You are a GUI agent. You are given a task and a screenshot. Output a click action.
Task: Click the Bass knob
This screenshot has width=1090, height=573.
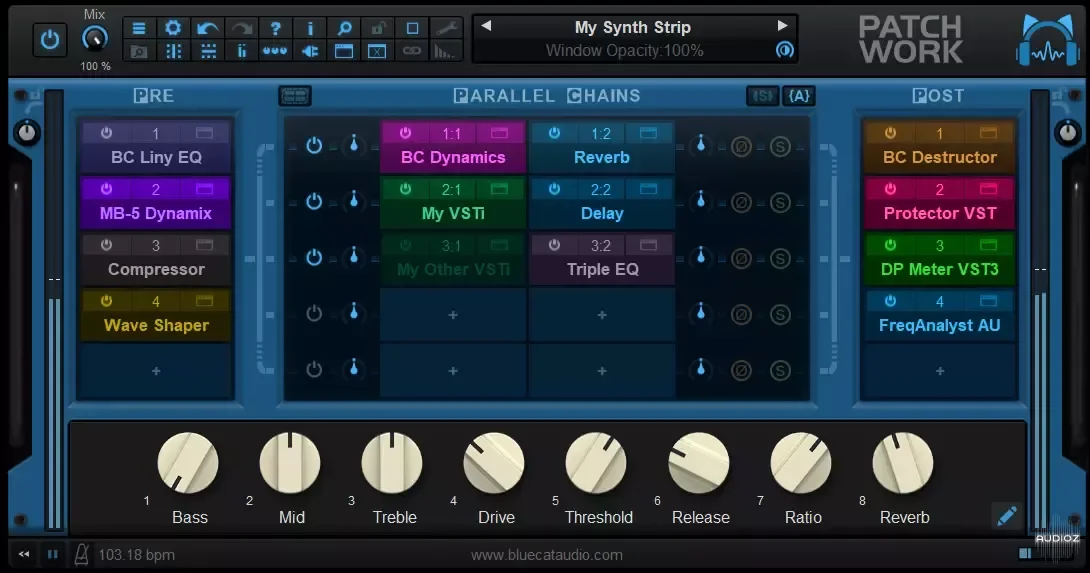tap(188, 462)
